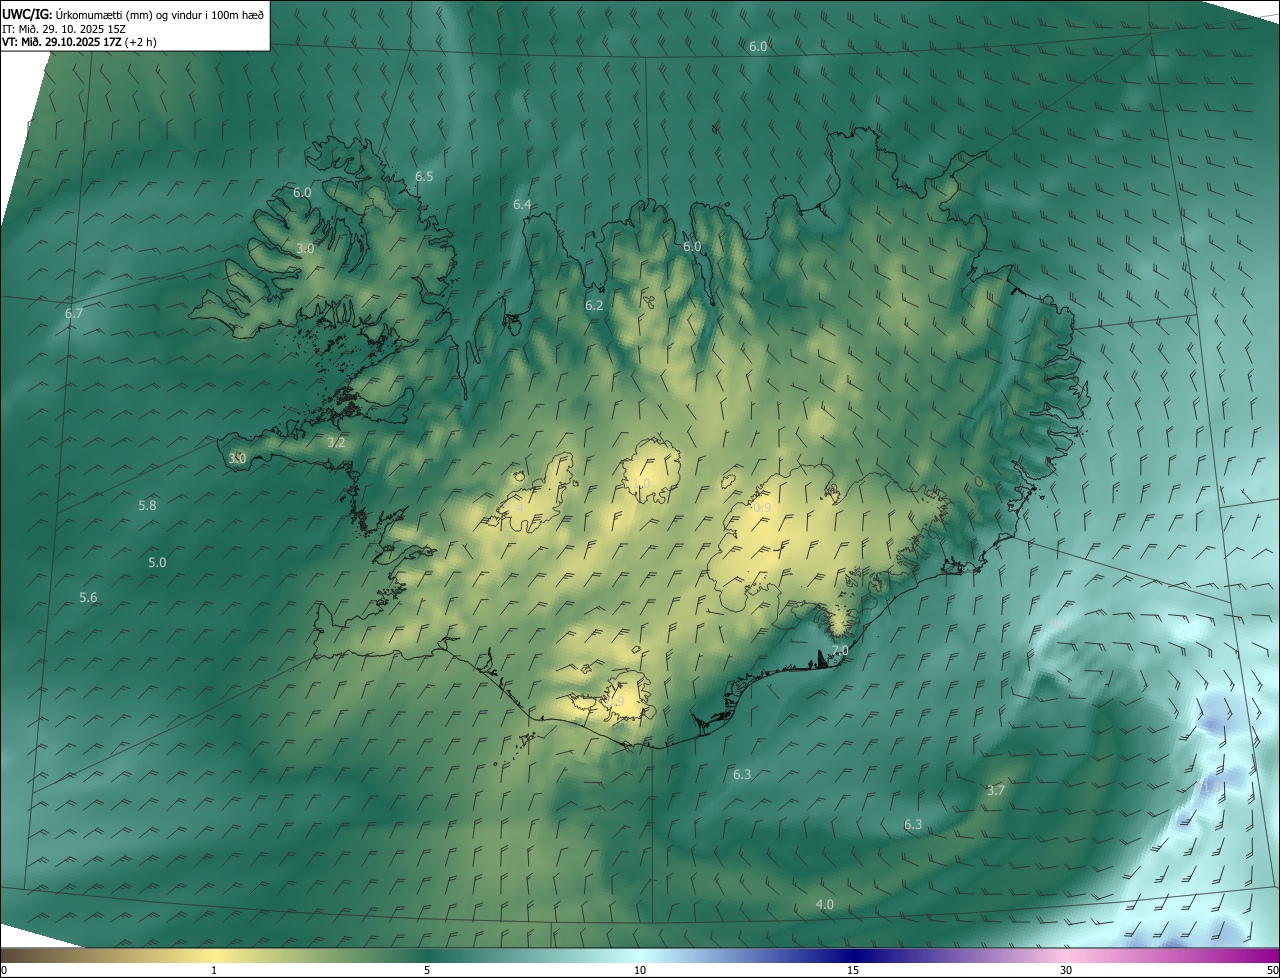The width and height of the screenshot is (1280, 978).
Task: Pick the 6.2 value label on the map
Action: coord(594,305)
